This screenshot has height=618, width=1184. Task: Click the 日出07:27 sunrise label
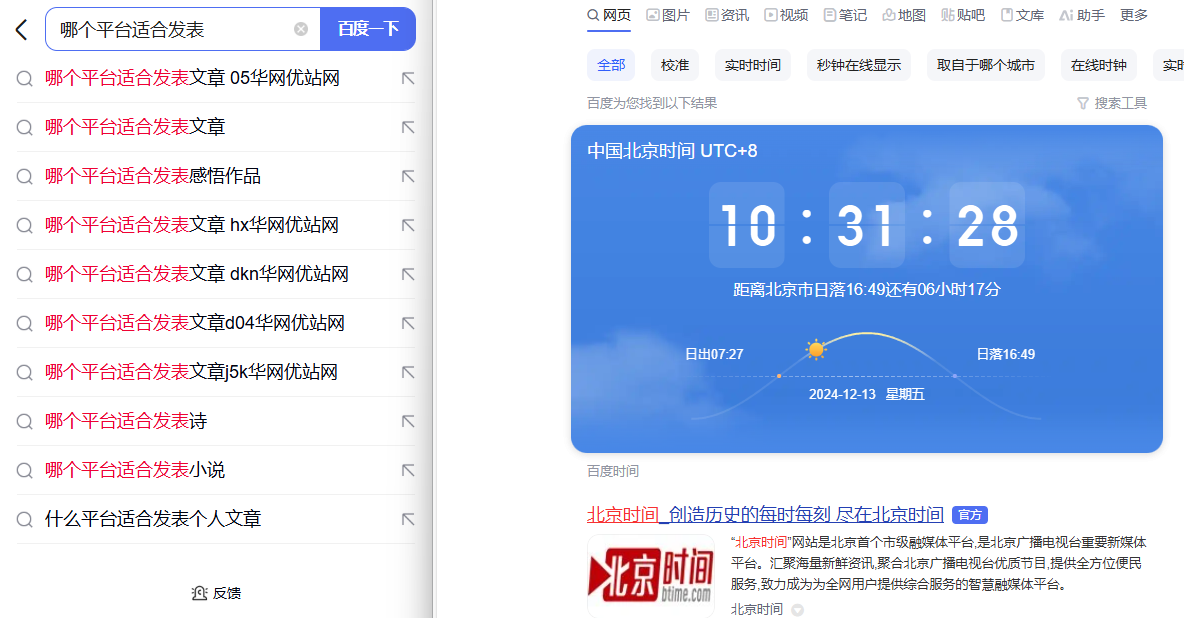[714, 354]
